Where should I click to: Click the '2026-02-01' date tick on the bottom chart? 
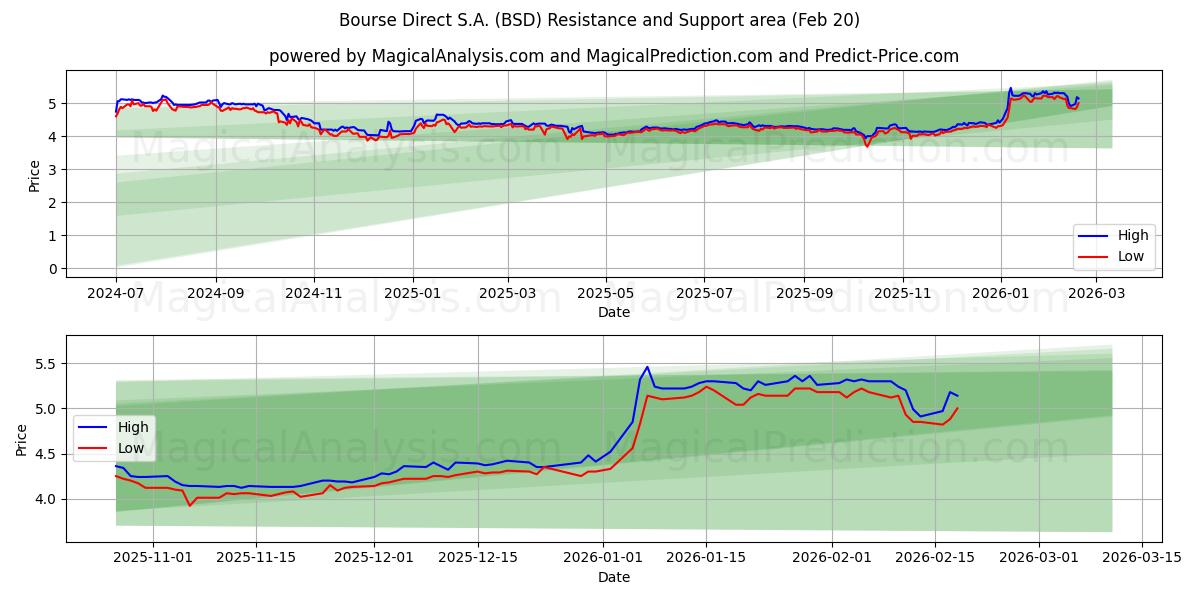pos(831,559)
